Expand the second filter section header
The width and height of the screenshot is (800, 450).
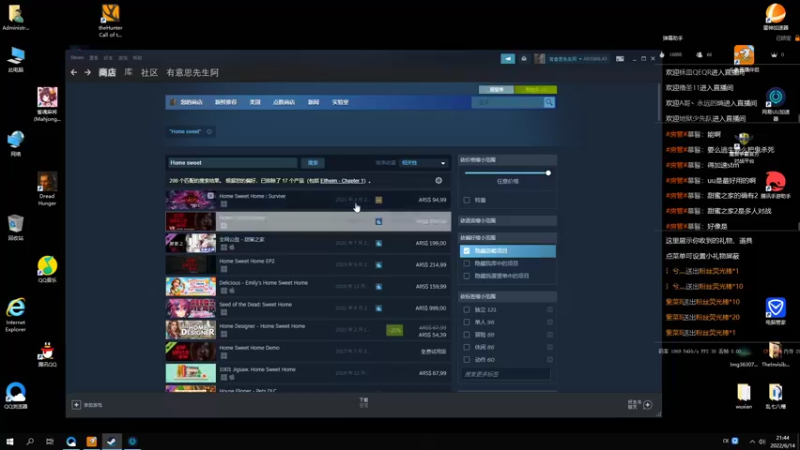507,221
